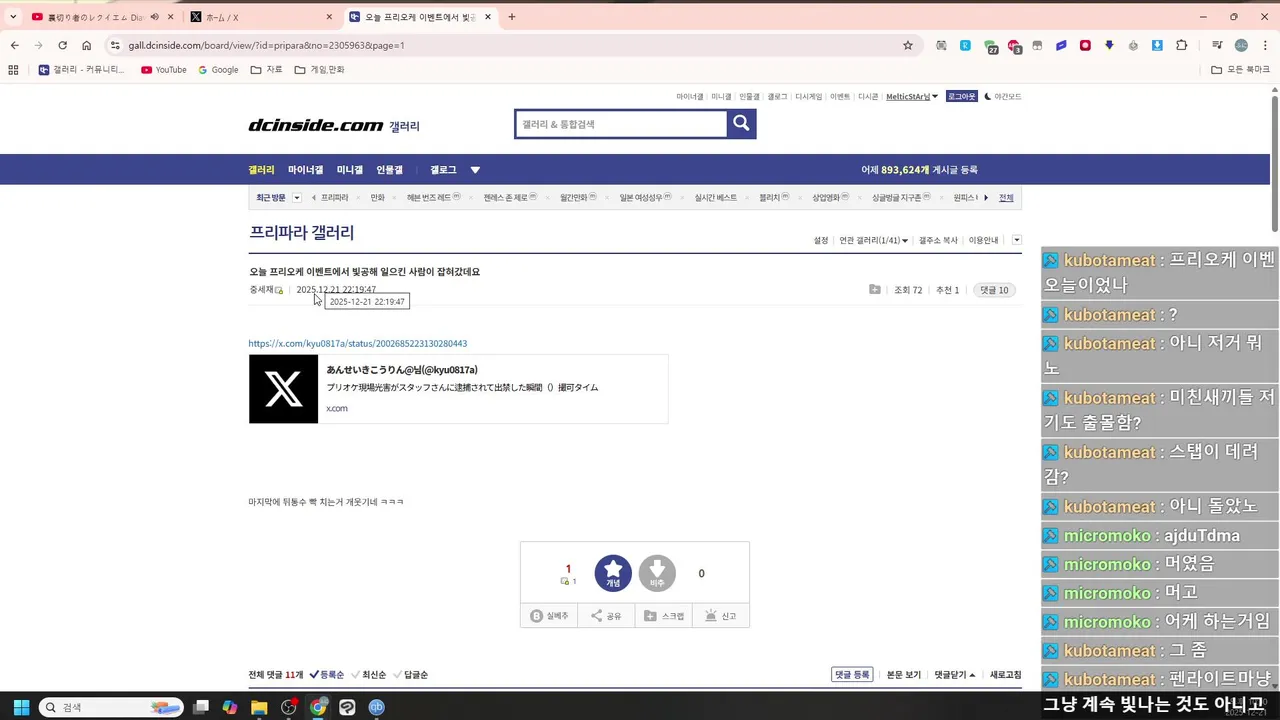Select the 마이너갤 navigation tab
The width and height of the screenshot is (1280, 720).
[305, 170]
